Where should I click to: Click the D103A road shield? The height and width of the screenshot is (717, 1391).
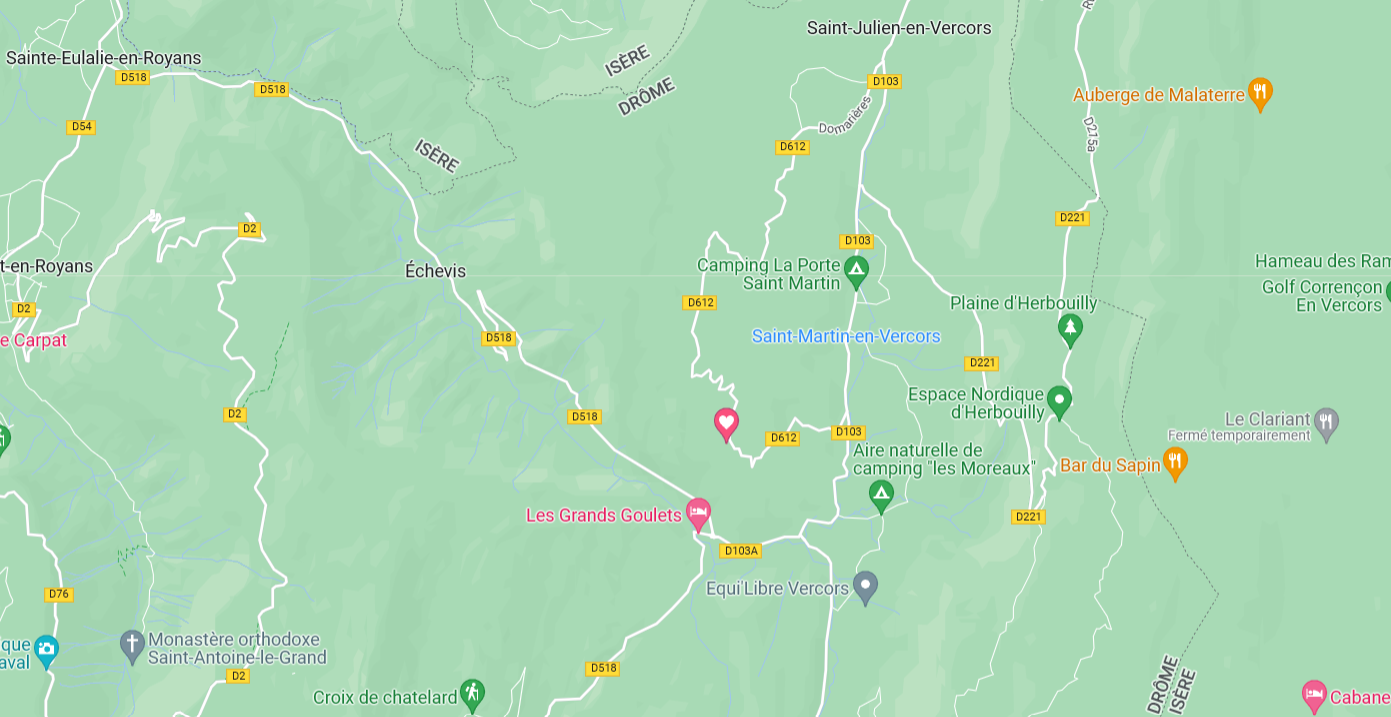pyautogui.click(x=740, y=550)
